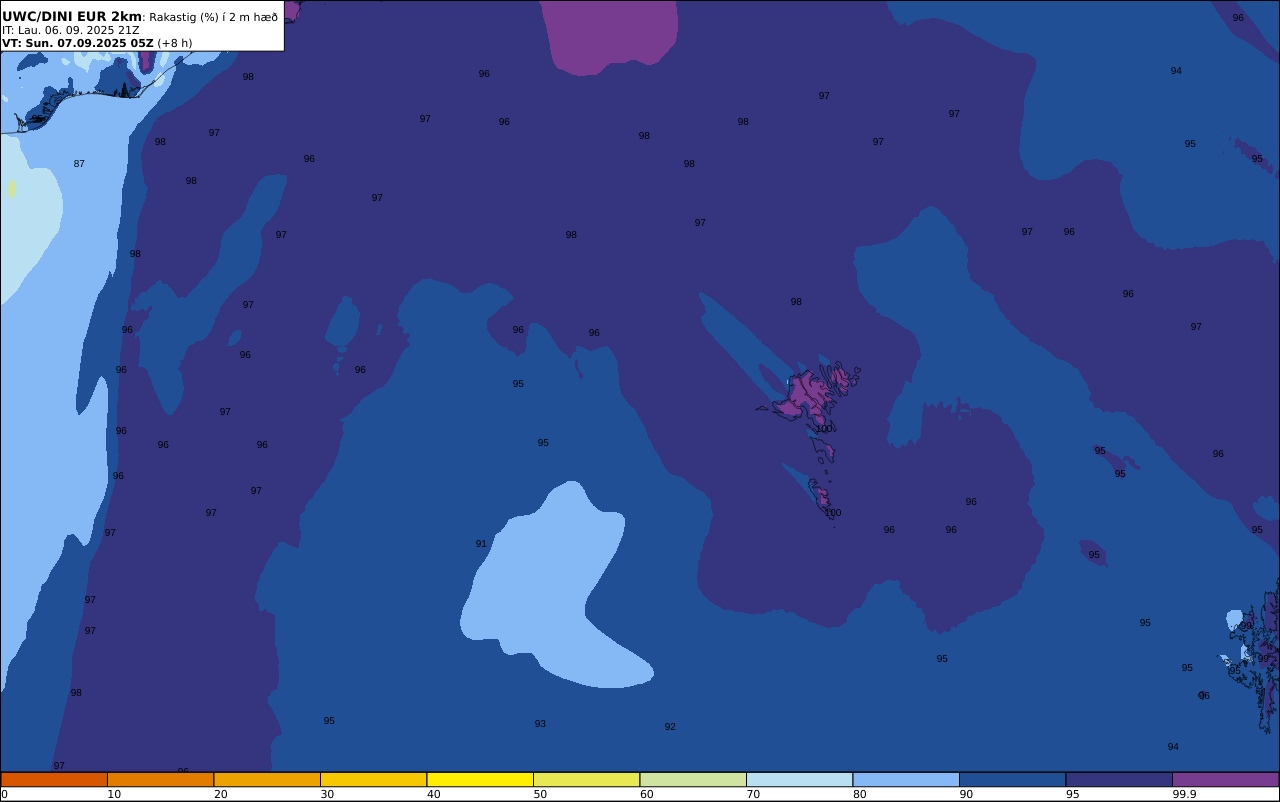1280x802 pixels.
Task: Click the 'UWC/DINI EUR 2km' title text
Action: pos(72,16)
